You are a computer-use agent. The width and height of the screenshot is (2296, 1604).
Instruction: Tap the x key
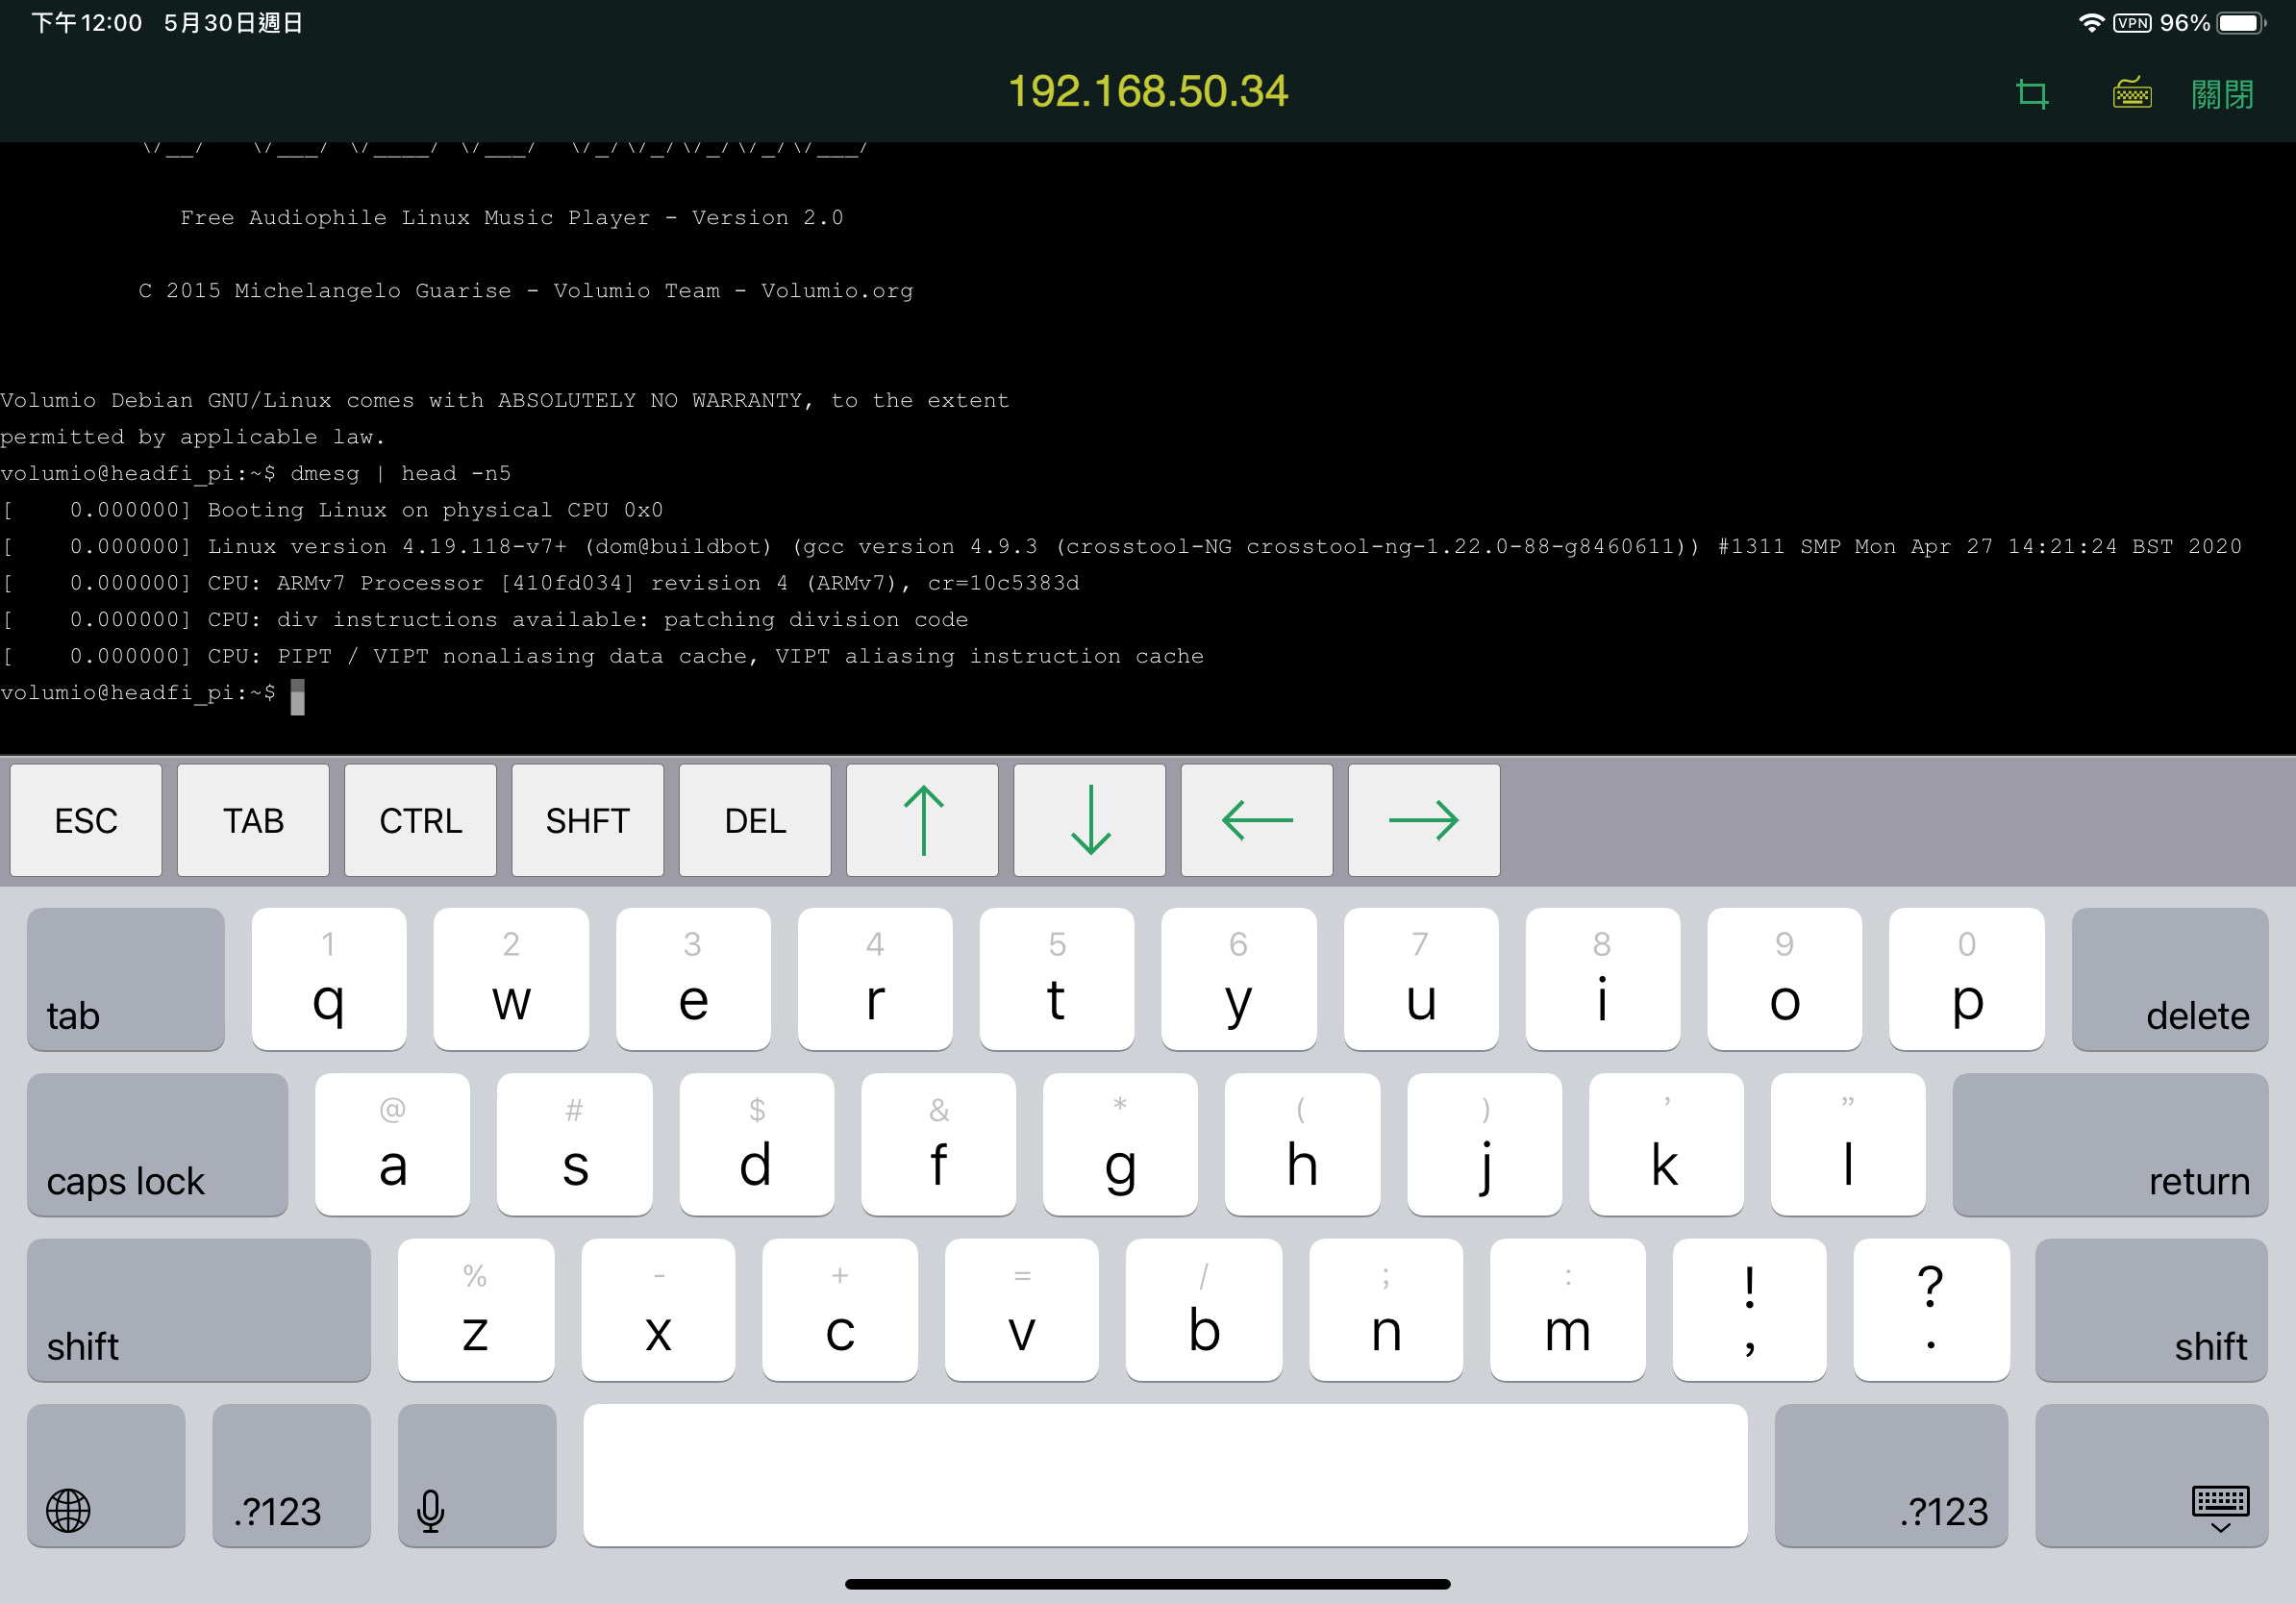point(658,1309)
